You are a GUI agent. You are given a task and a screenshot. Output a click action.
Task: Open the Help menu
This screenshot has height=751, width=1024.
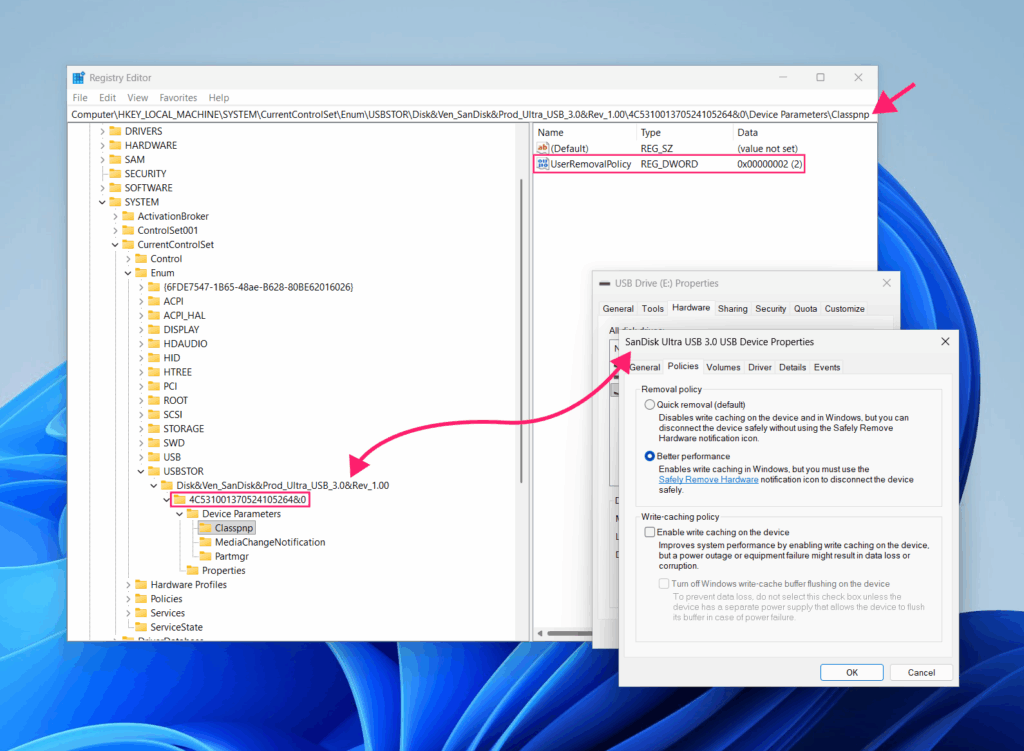[x=219, y=97]
